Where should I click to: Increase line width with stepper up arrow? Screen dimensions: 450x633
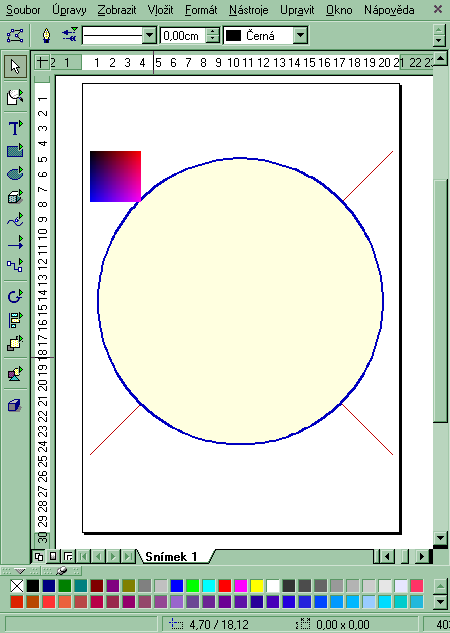[213, 31]
